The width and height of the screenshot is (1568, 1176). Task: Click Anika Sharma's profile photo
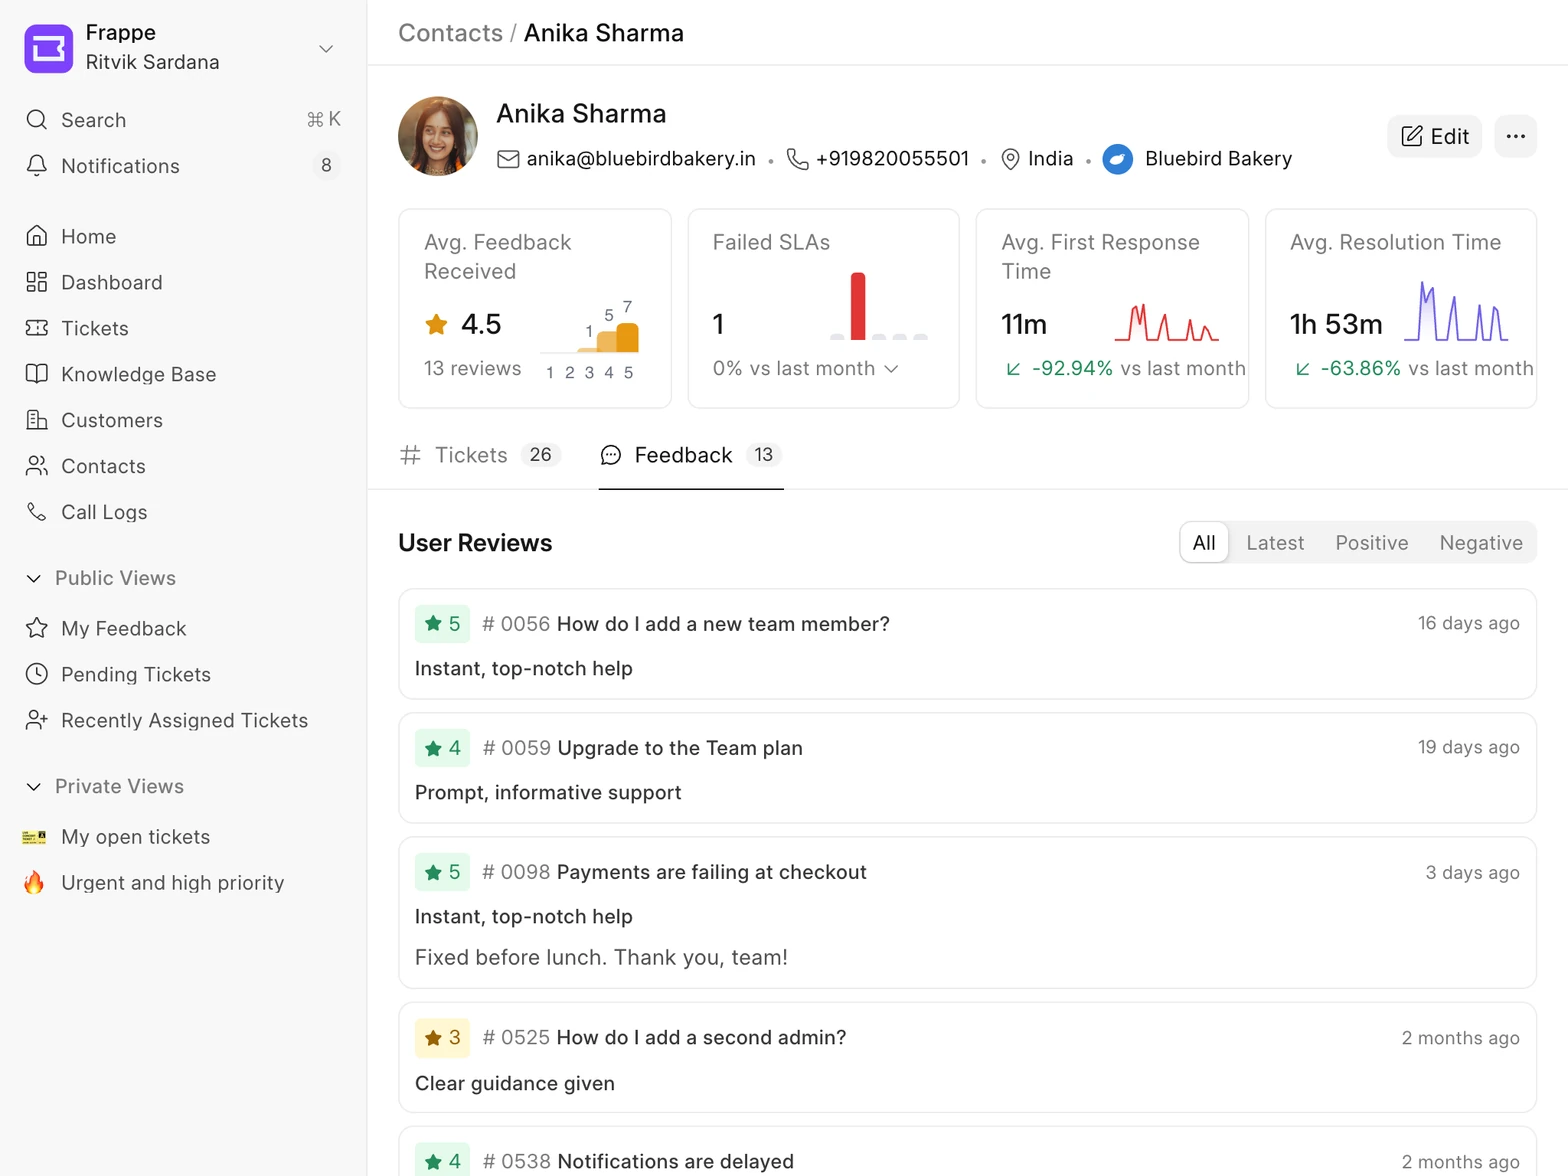click(x=438, y=136)
